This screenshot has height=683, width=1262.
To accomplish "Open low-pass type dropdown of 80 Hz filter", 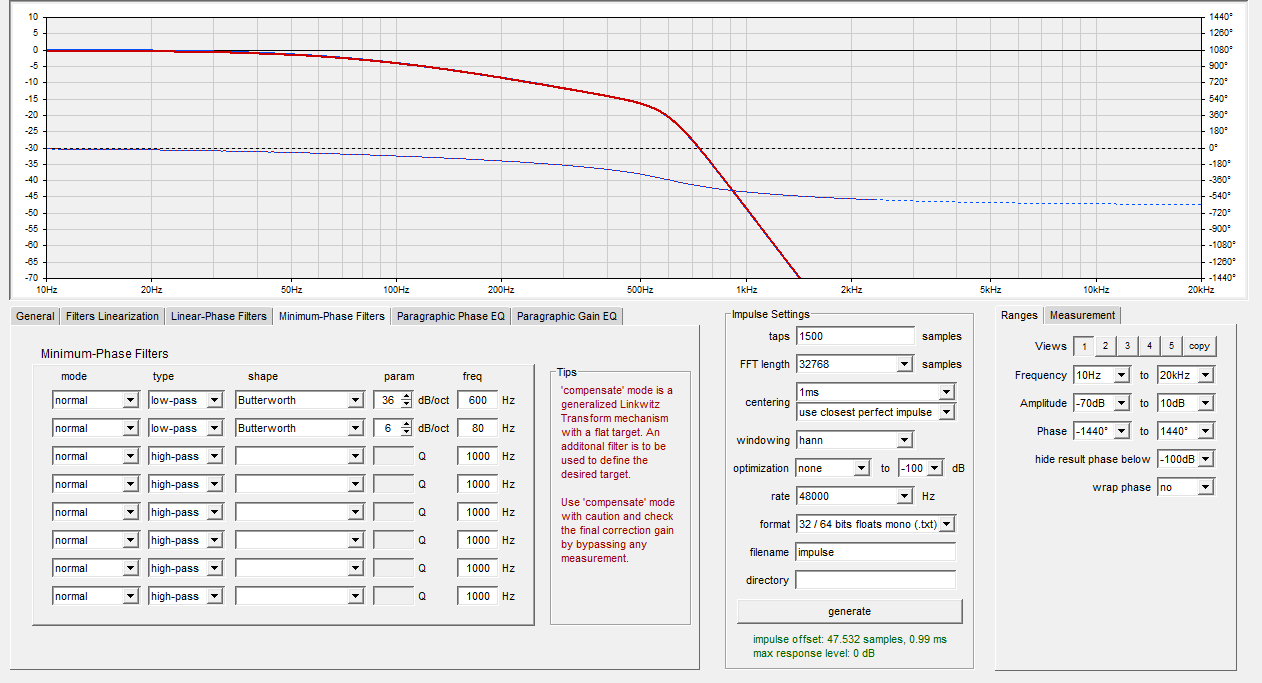I will [x=186, y=428].
